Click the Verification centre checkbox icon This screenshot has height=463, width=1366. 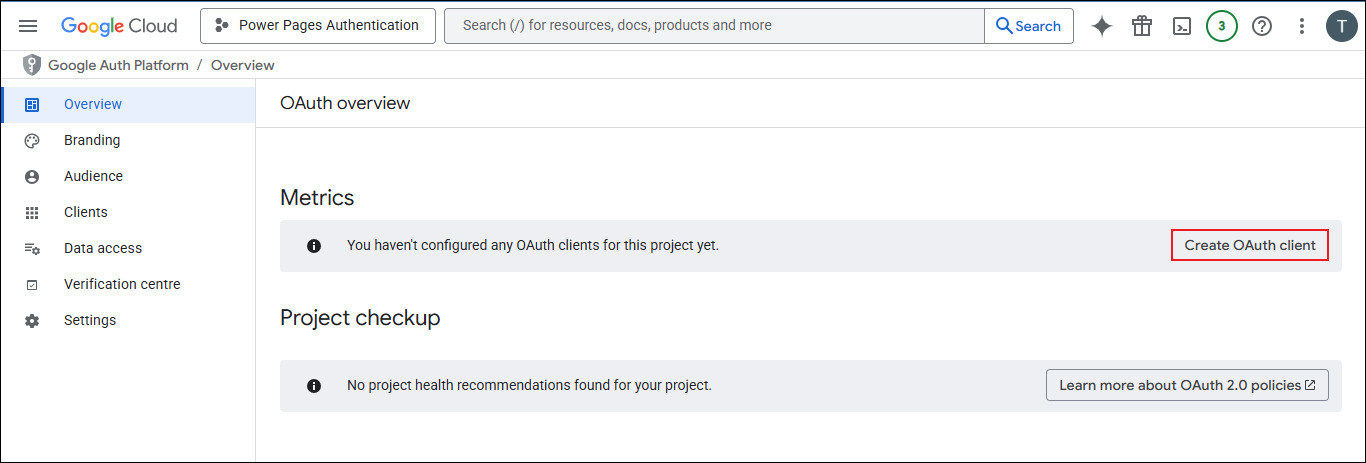(32, 285)
